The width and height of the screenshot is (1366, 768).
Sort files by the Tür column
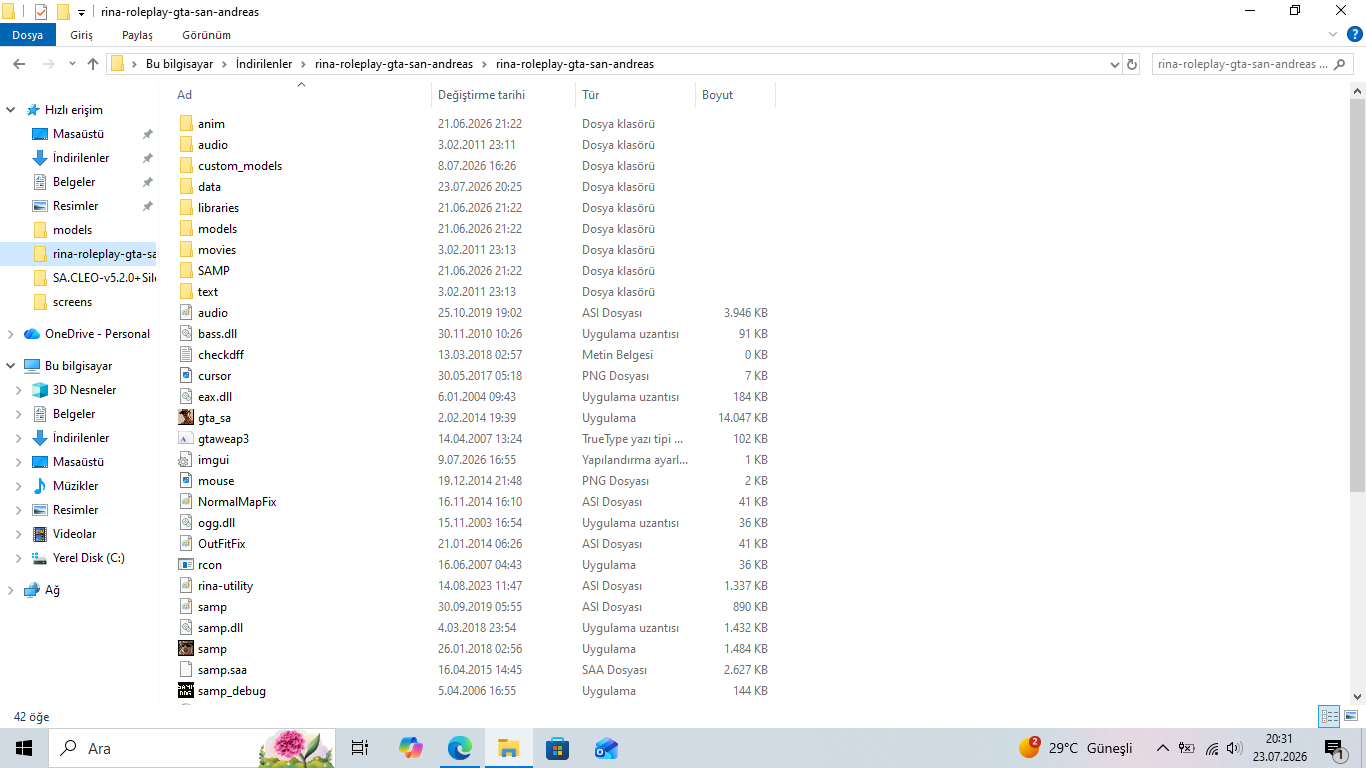(x=635, y=95)
